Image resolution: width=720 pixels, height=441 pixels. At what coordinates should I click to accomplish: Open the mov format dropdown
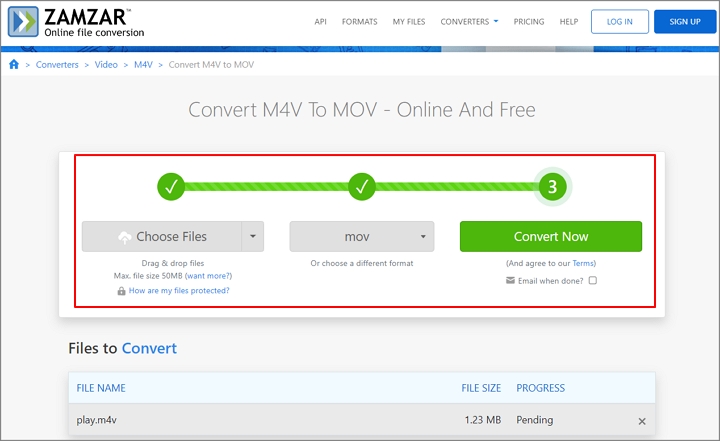click(x=362, y=236)
